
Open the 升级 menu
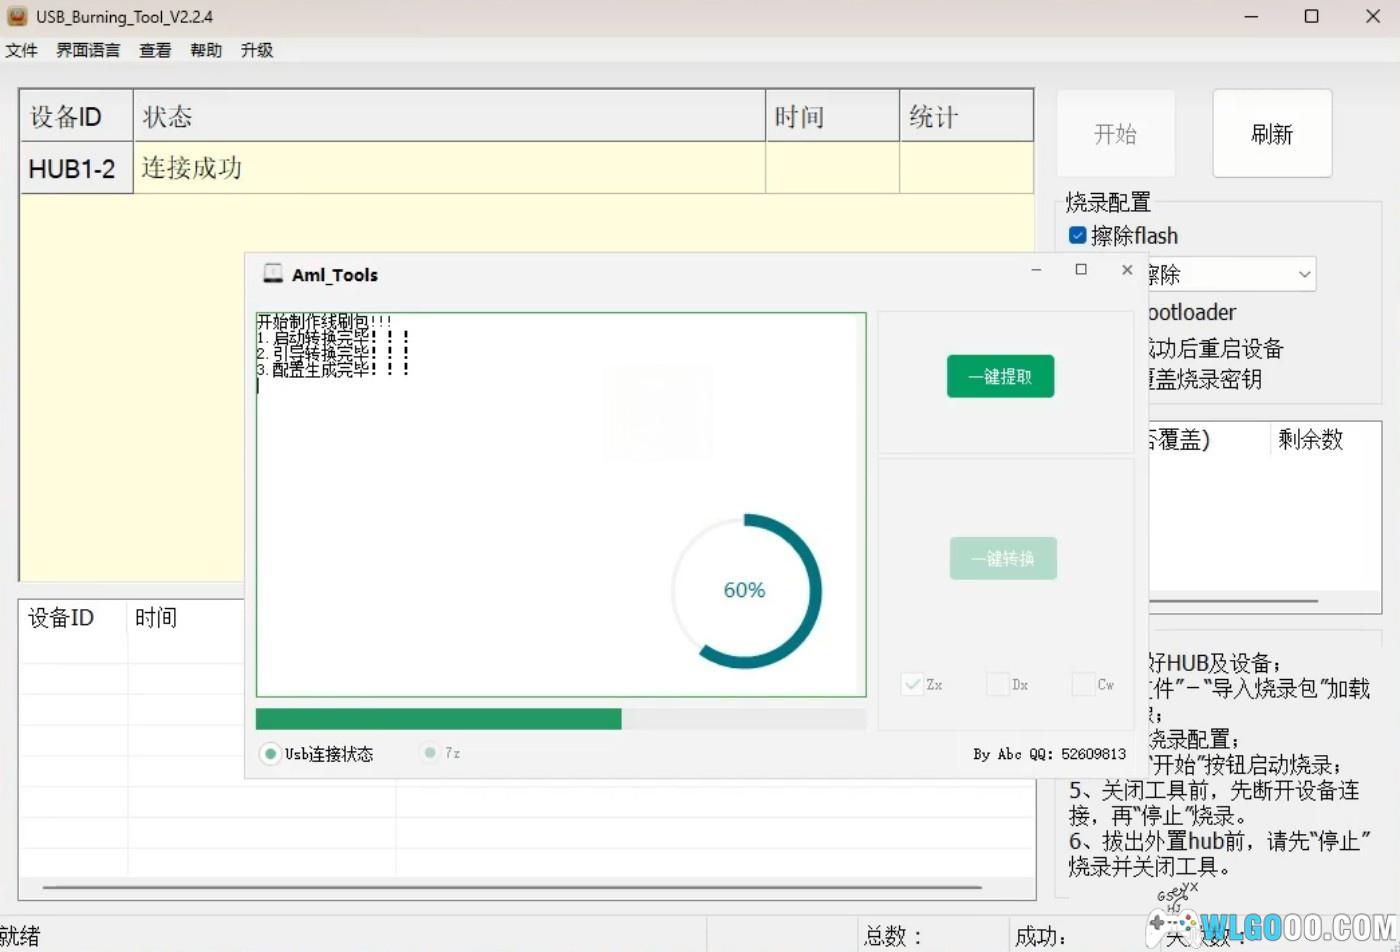pos(257,50)
